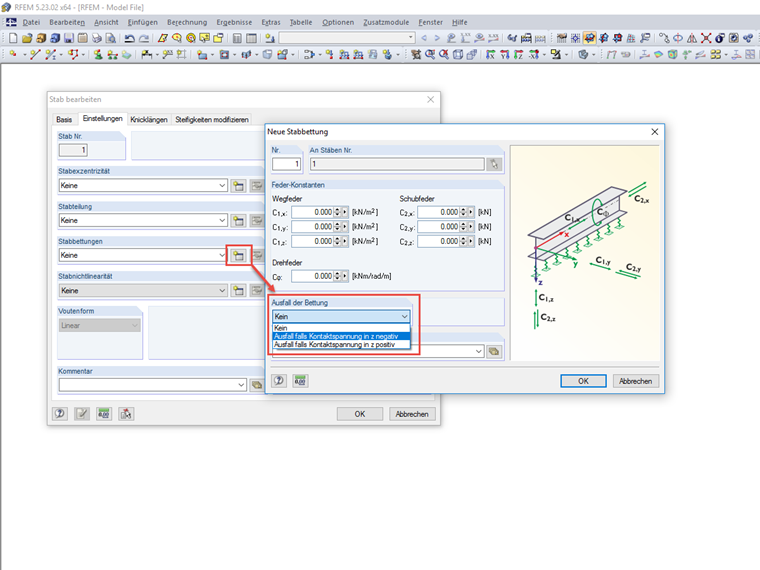Click comment icon beside Kommentar in Stab bearbeiten
The height and width of the screenshot is (570, 760).
(x=256, y=385)
